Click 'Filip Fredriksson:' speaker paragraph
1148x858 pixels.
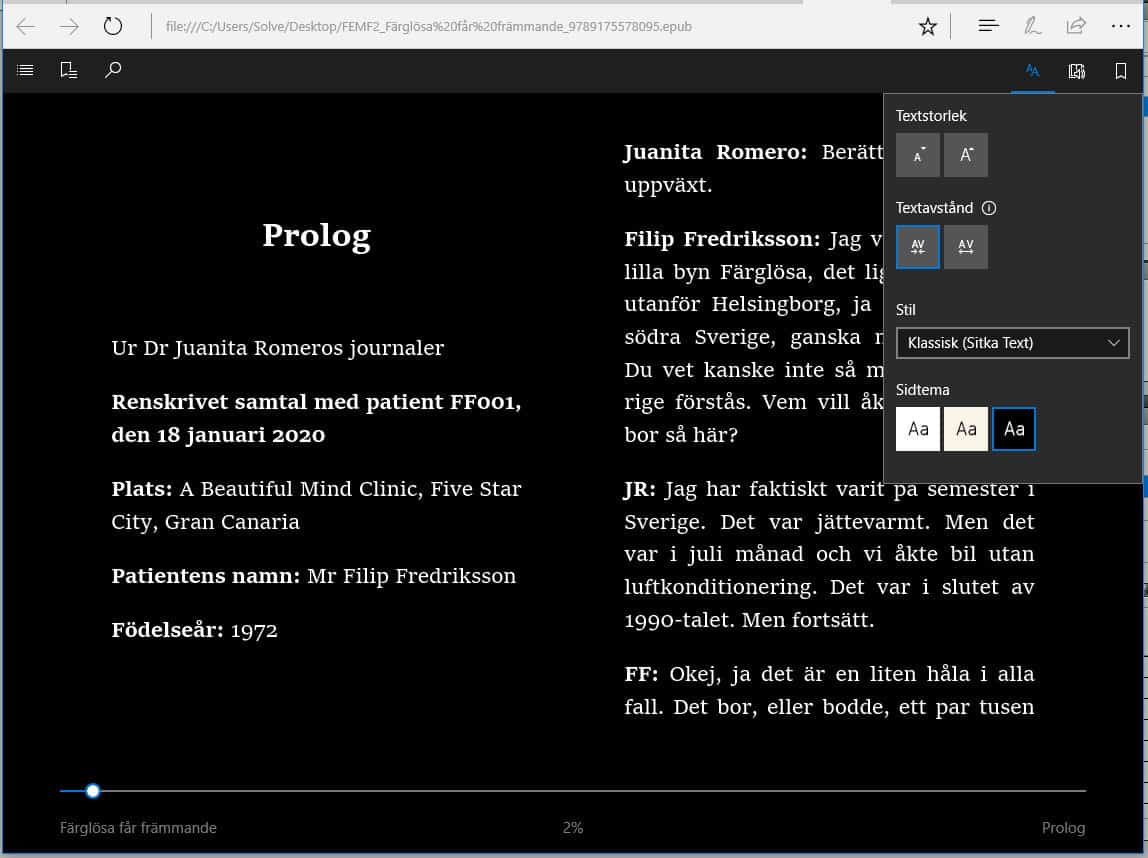[x=753, y=337]
